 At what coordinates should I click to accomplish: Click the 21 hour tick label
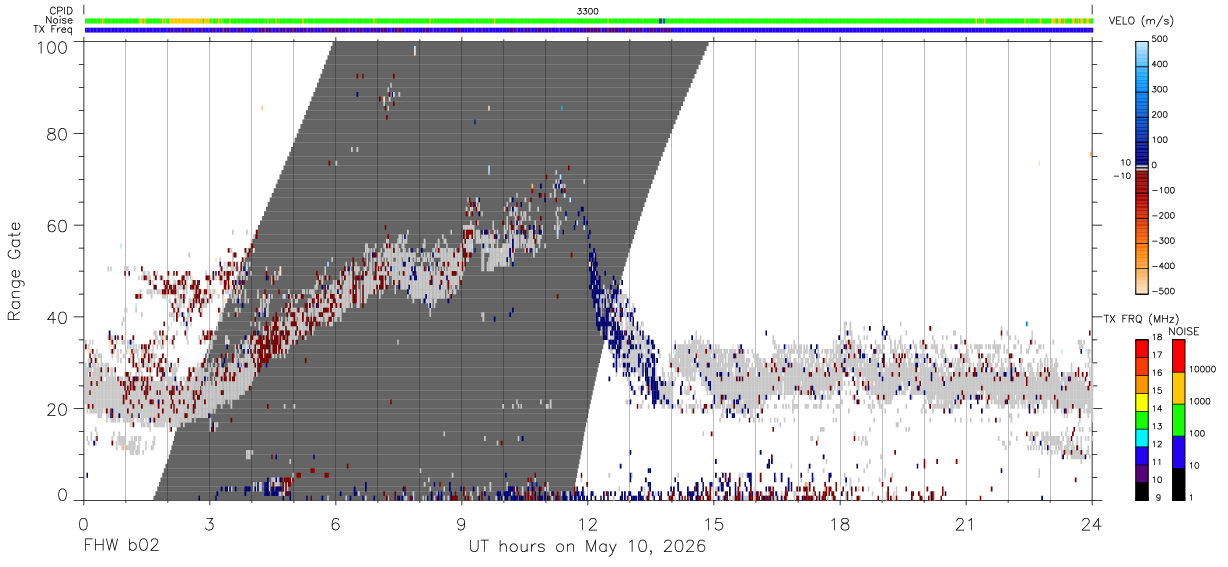pyautogui.click(x=965, y=523)
